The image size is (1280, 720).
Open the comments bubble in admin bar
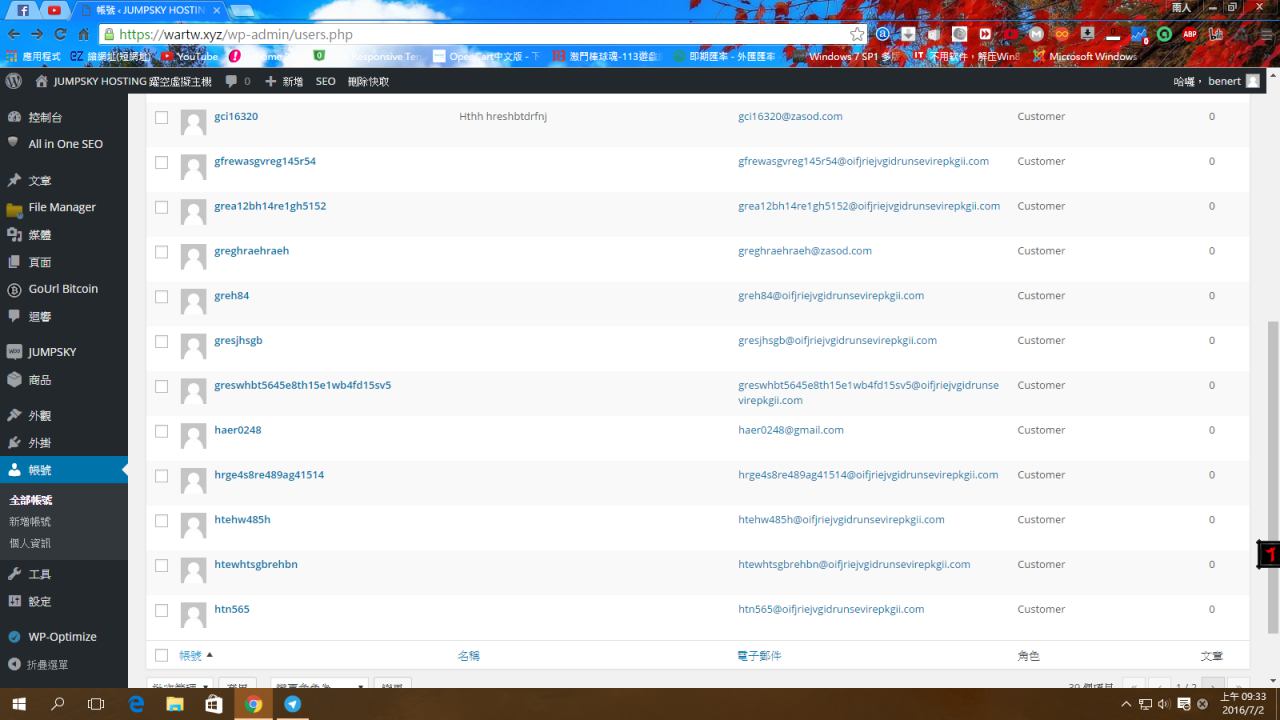[x=237, y=81]
